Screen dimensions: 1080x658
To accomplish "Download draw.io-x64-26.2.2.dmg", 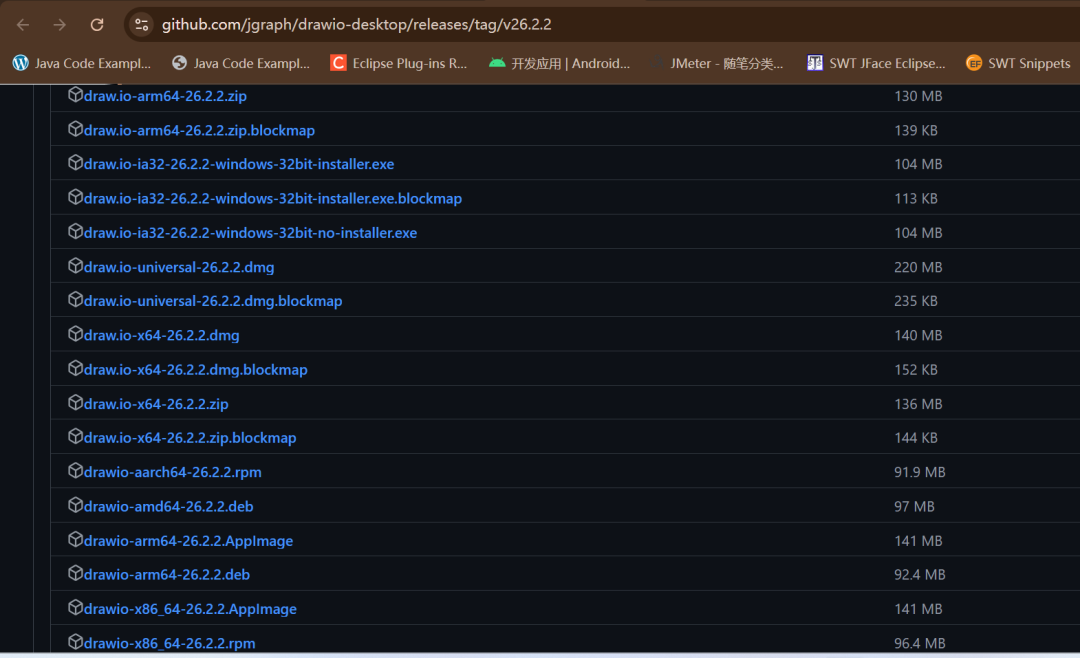I will coord(161,336).
